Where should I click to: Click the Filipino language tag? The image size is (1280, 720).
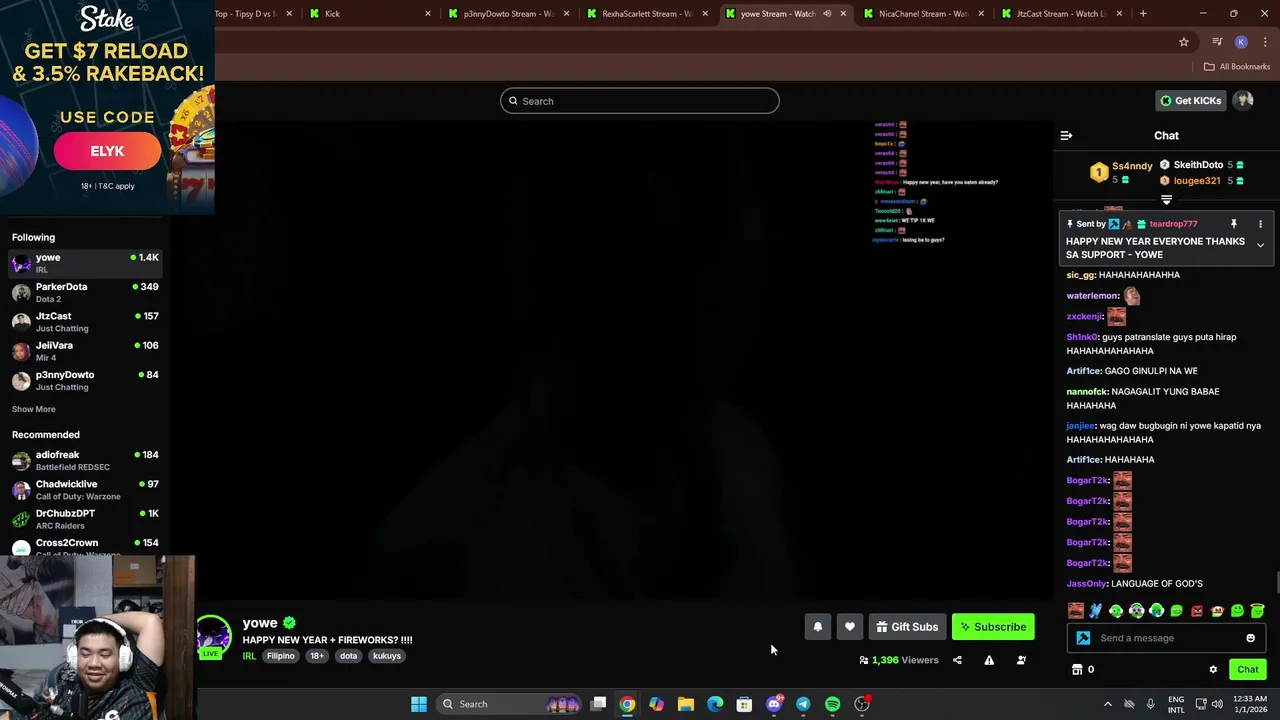pyautogui.click(x=280, y=656)
